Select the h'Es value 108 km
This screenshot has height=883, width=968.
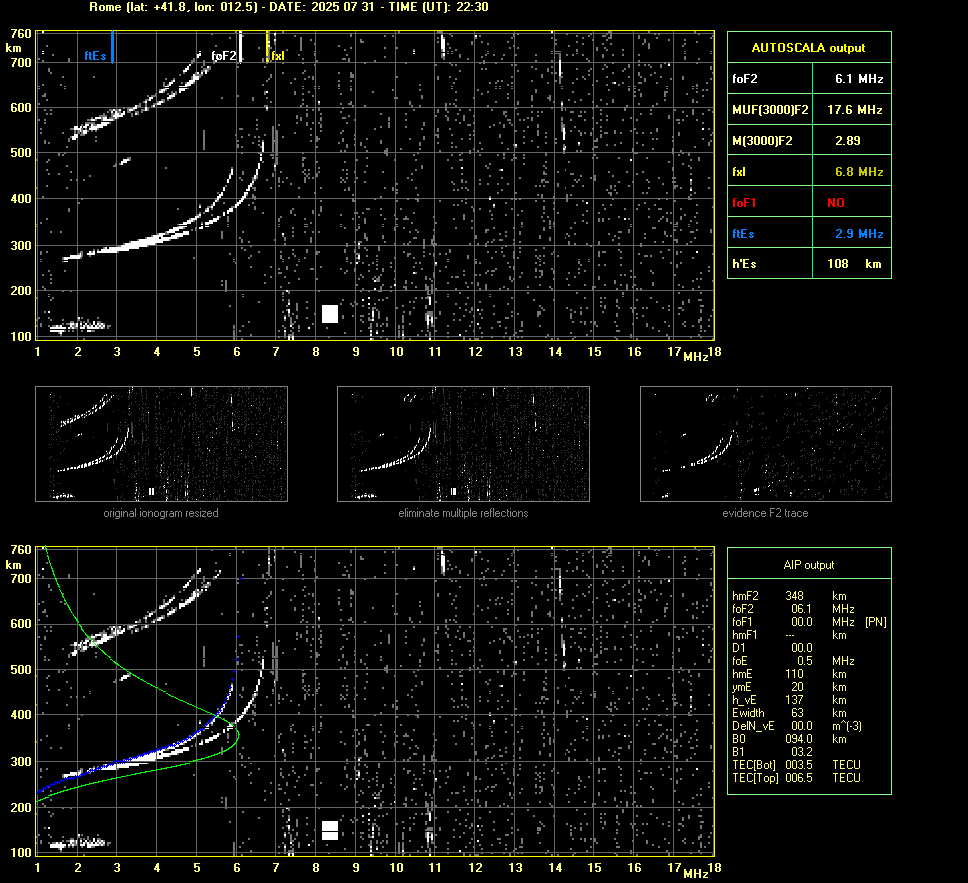tap(854, 264)
